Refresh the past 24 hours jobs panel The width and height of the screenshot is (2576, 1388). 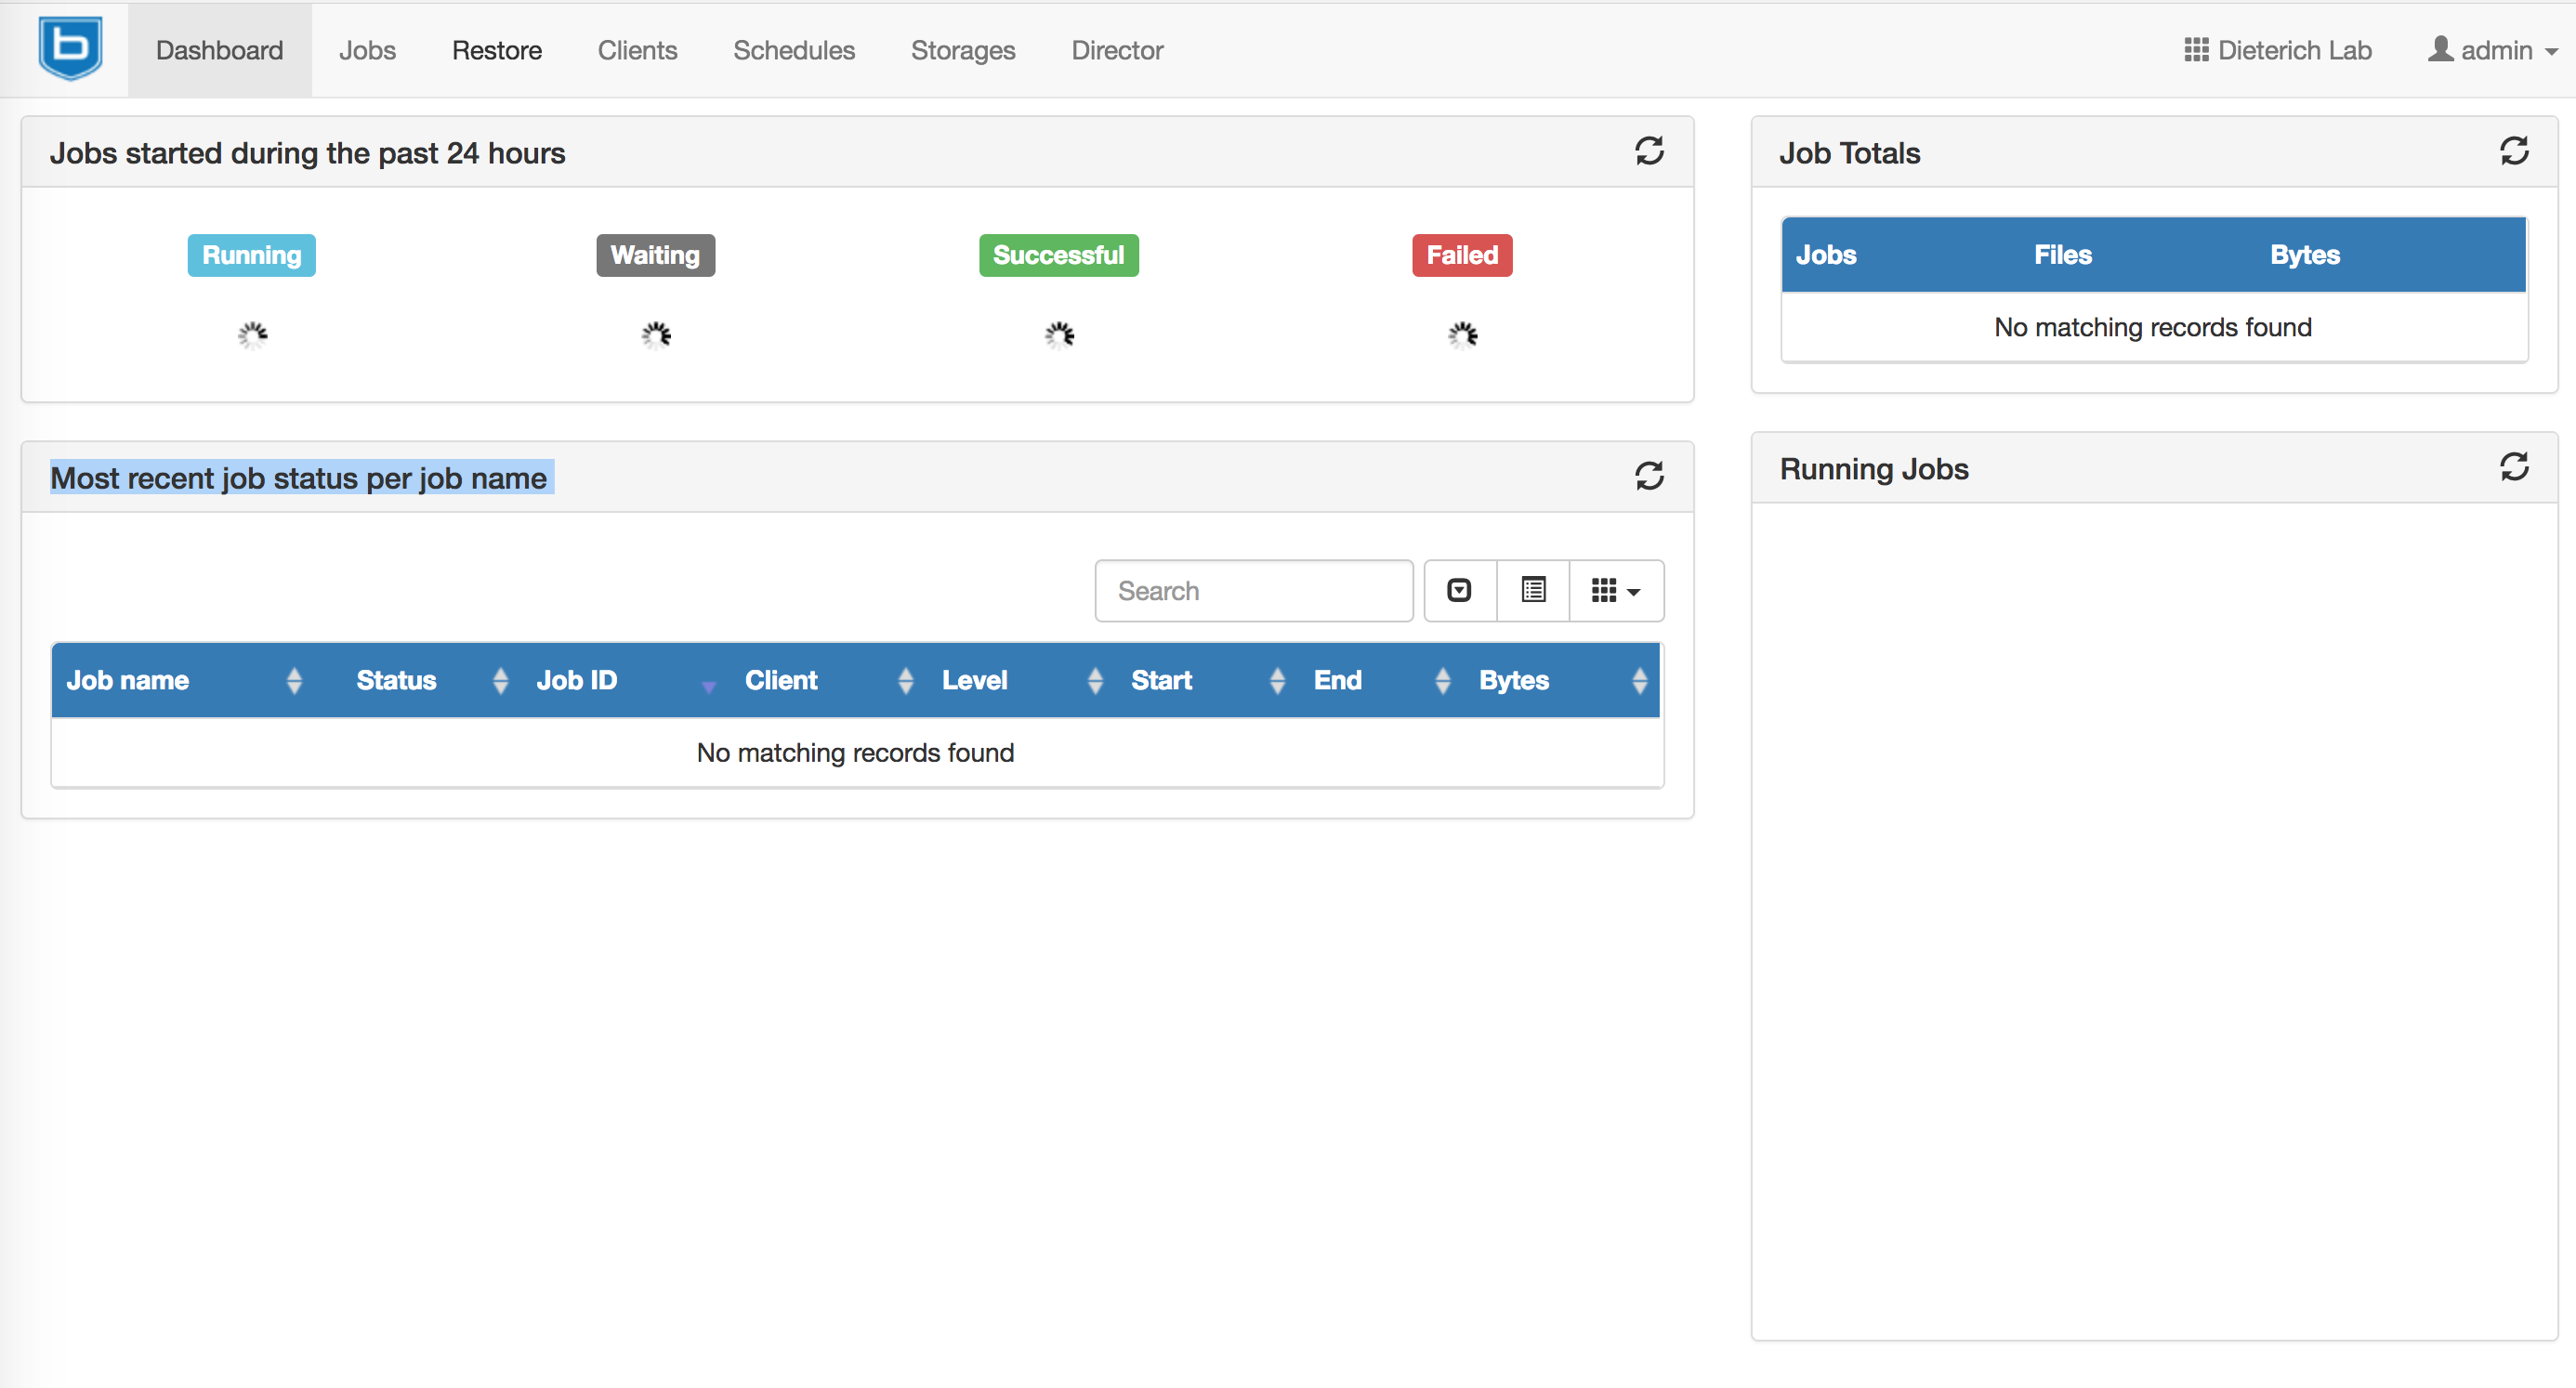[1649, 151]
